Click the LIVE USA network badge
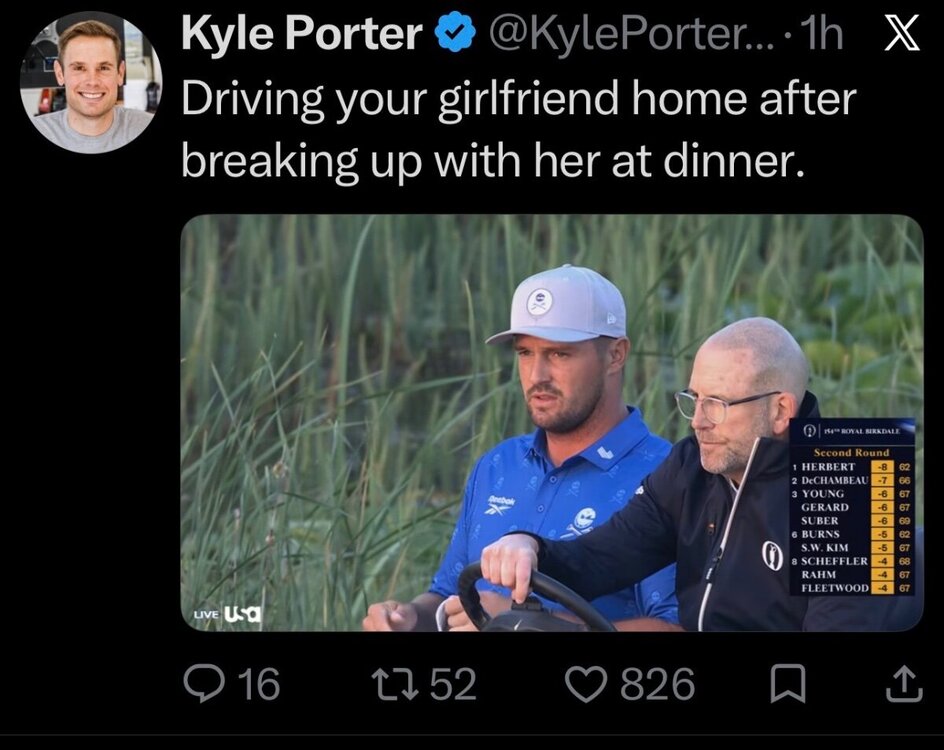The image size is (944, 750). click(228, 614)
